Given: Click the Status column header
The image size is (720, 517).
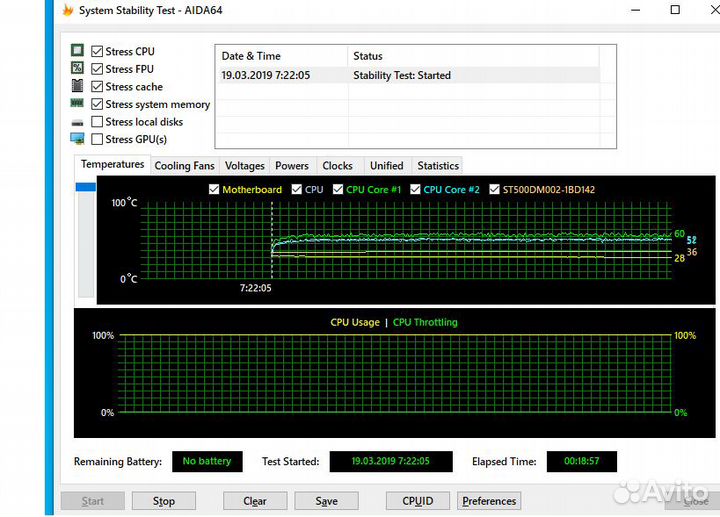Looking at the screenshot, I should 473,56.
